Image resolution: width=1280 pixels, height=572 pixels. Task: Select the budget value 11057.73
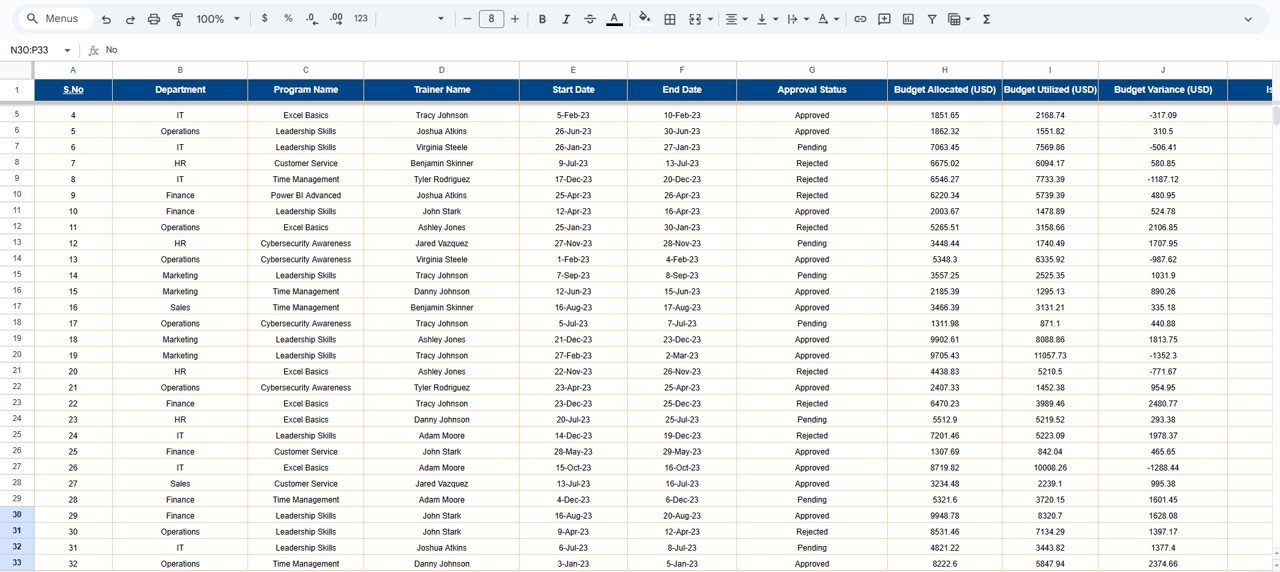pyautogui.click(x=1050, y=355)
